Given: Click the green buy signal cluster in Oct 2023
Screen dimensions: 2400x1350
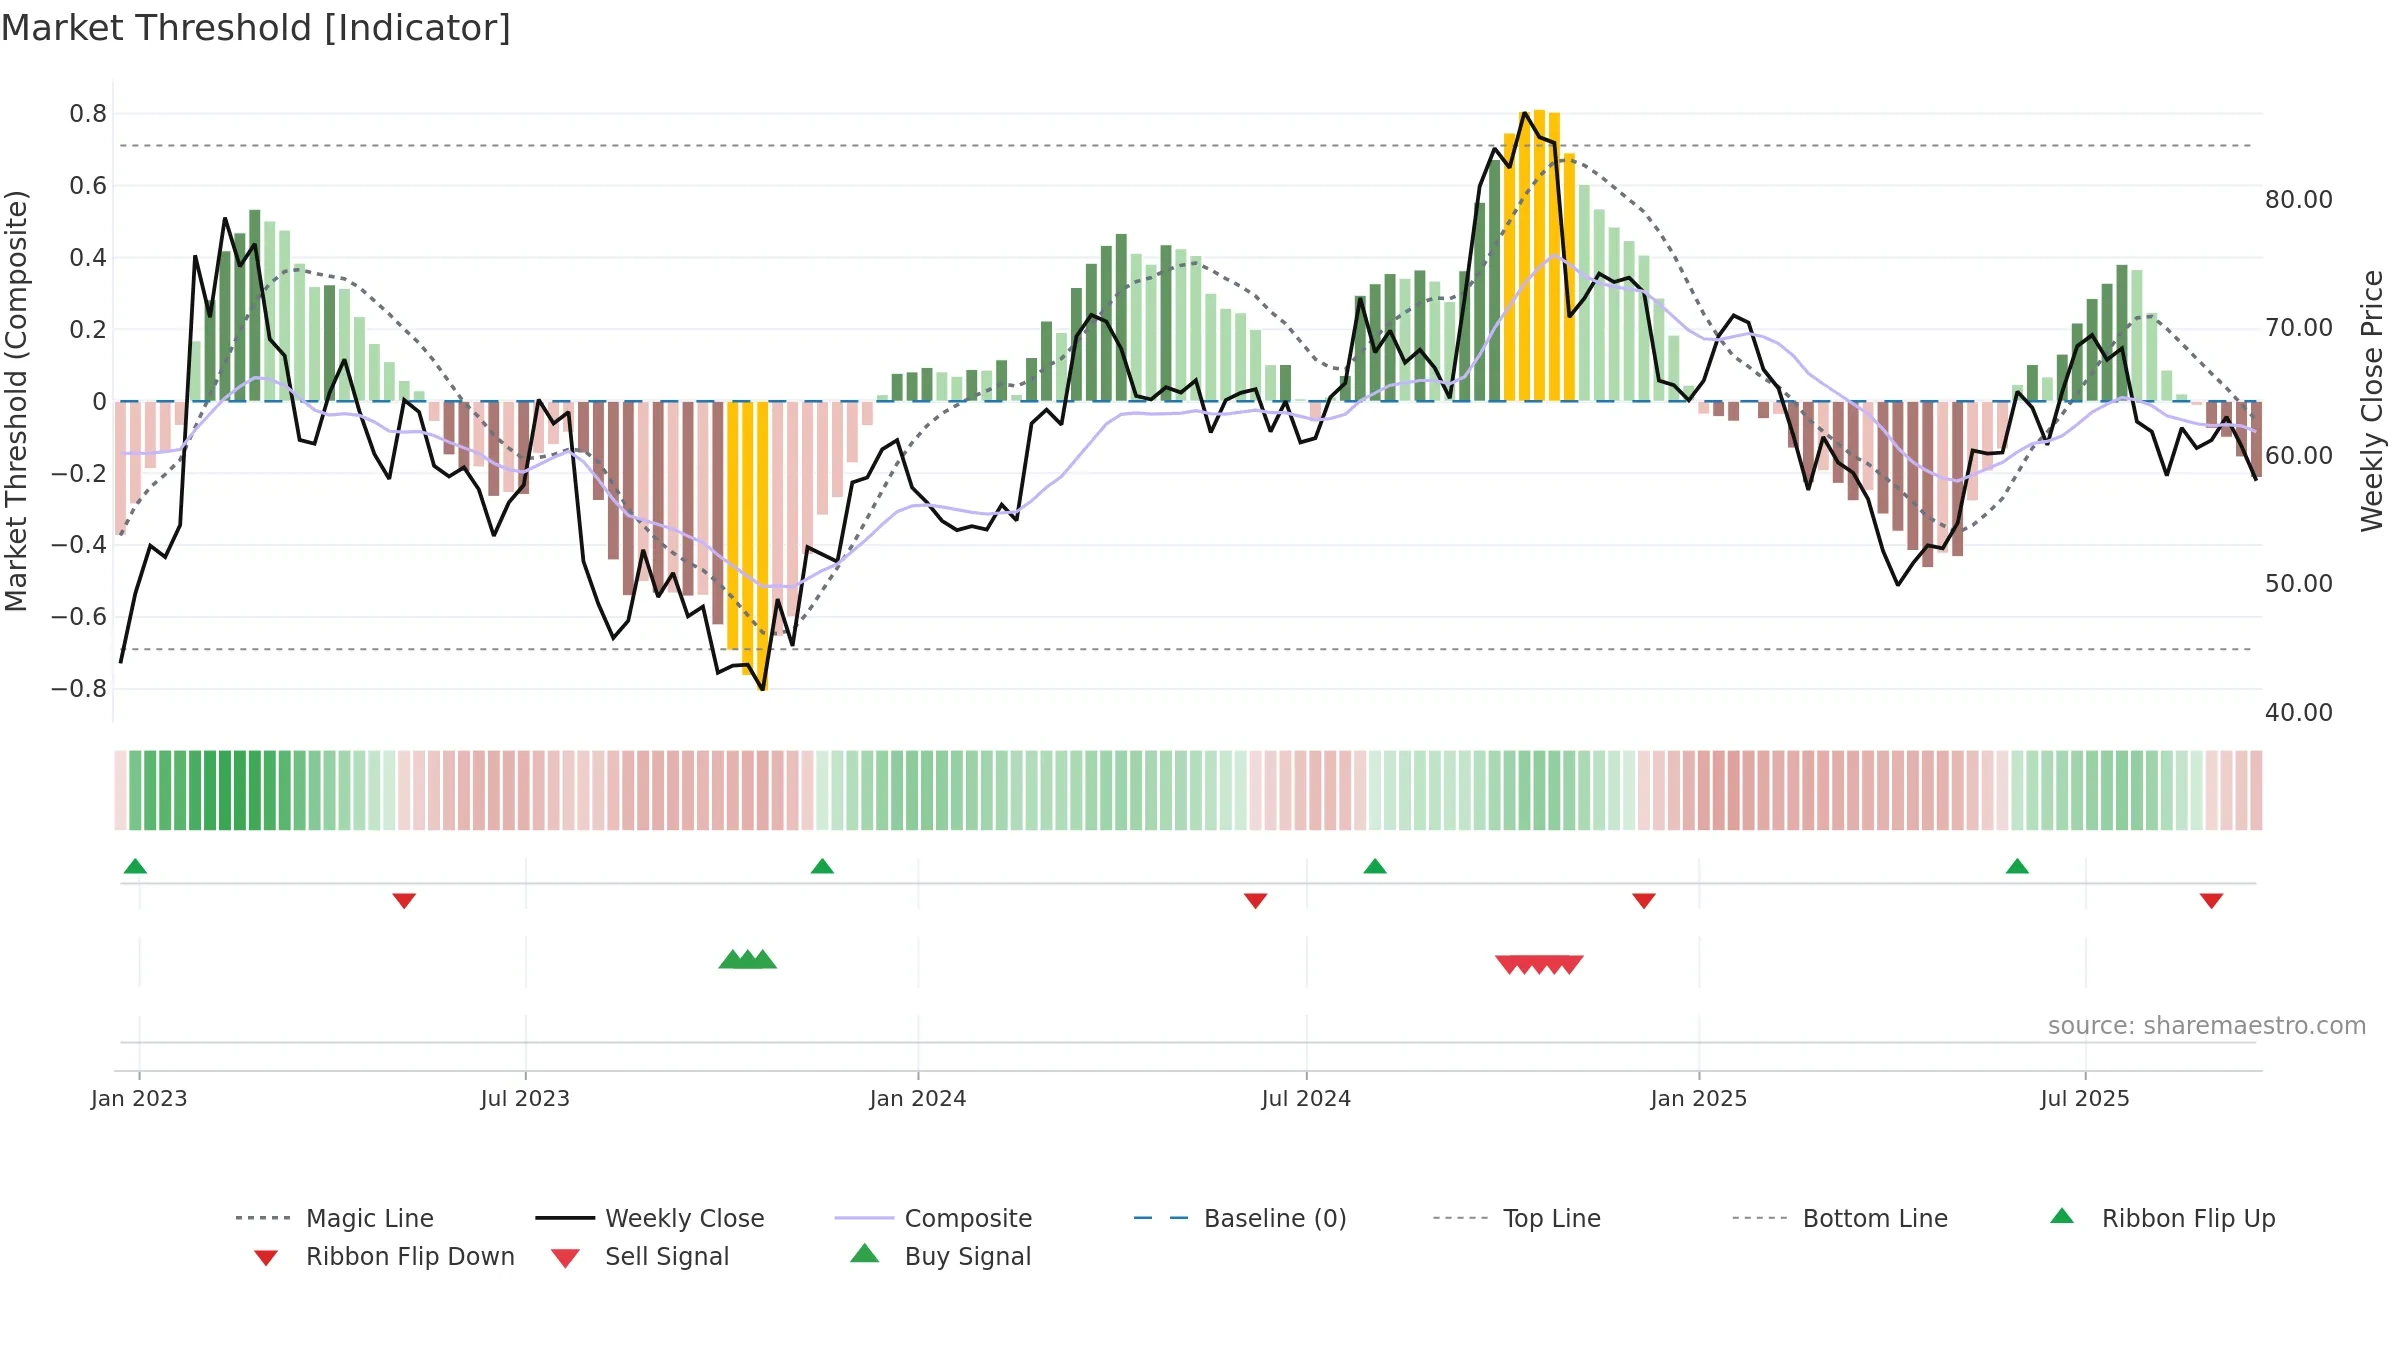Looking at the screenshot, I should (748, 959).
